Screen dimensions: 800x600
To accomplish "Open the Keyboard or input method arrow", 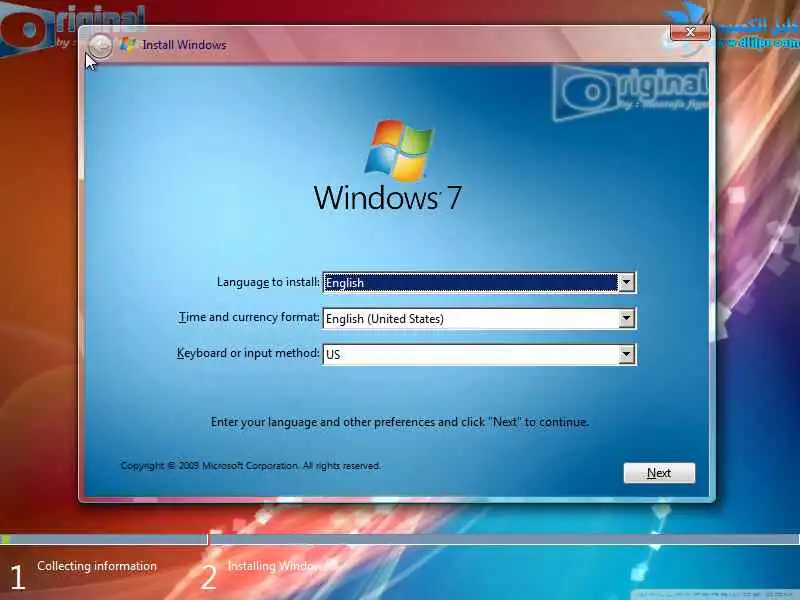I will click(x=626, y=354).
